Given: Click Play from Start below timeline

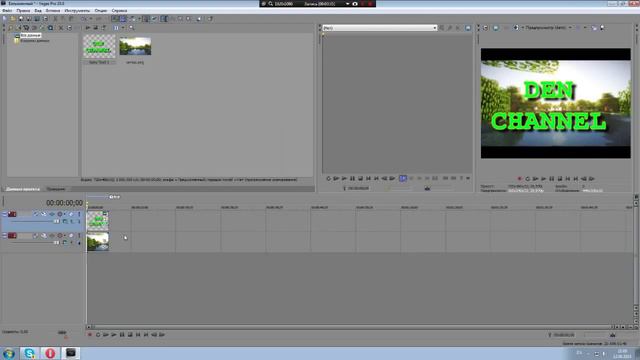Looking at the screenshot, I should click(106, 335).
